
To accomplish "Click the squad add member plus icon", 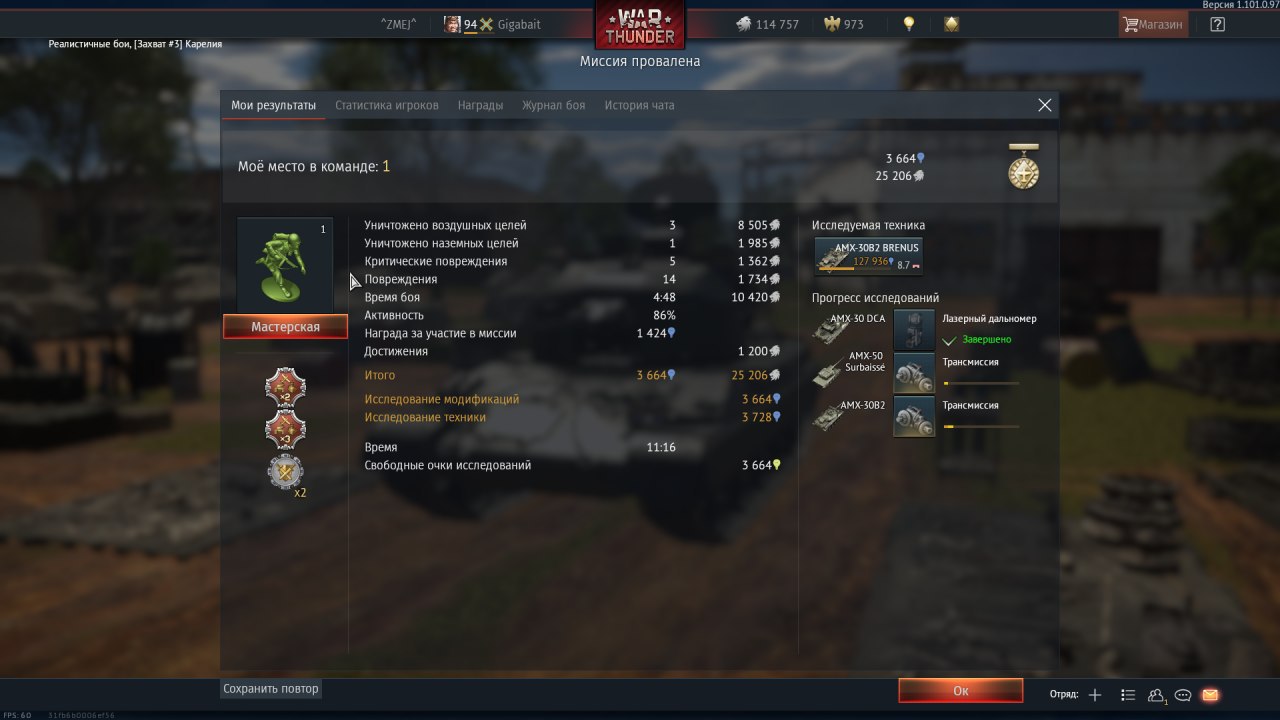I will [x=1095, y=695].
